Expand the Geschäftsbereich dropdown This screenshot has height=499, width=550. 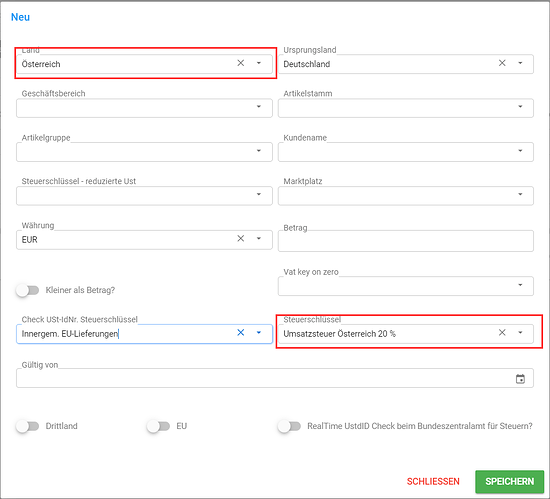(x=144, y=108)
